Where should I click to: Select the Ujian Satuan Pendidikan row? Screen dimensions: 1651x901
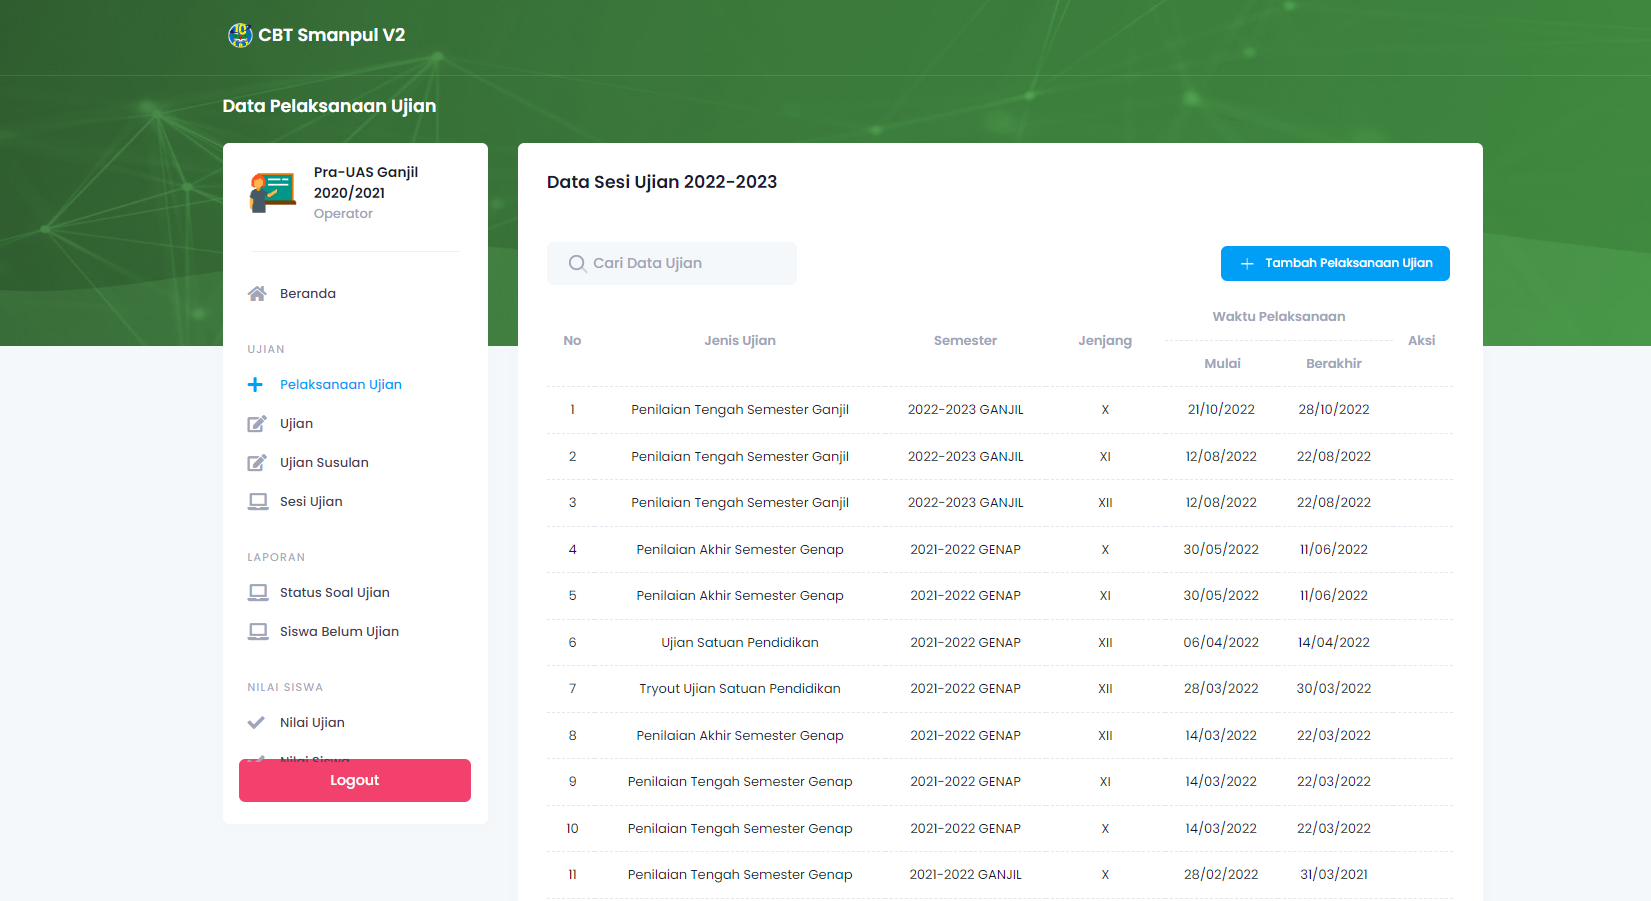(x=739, y=643)
